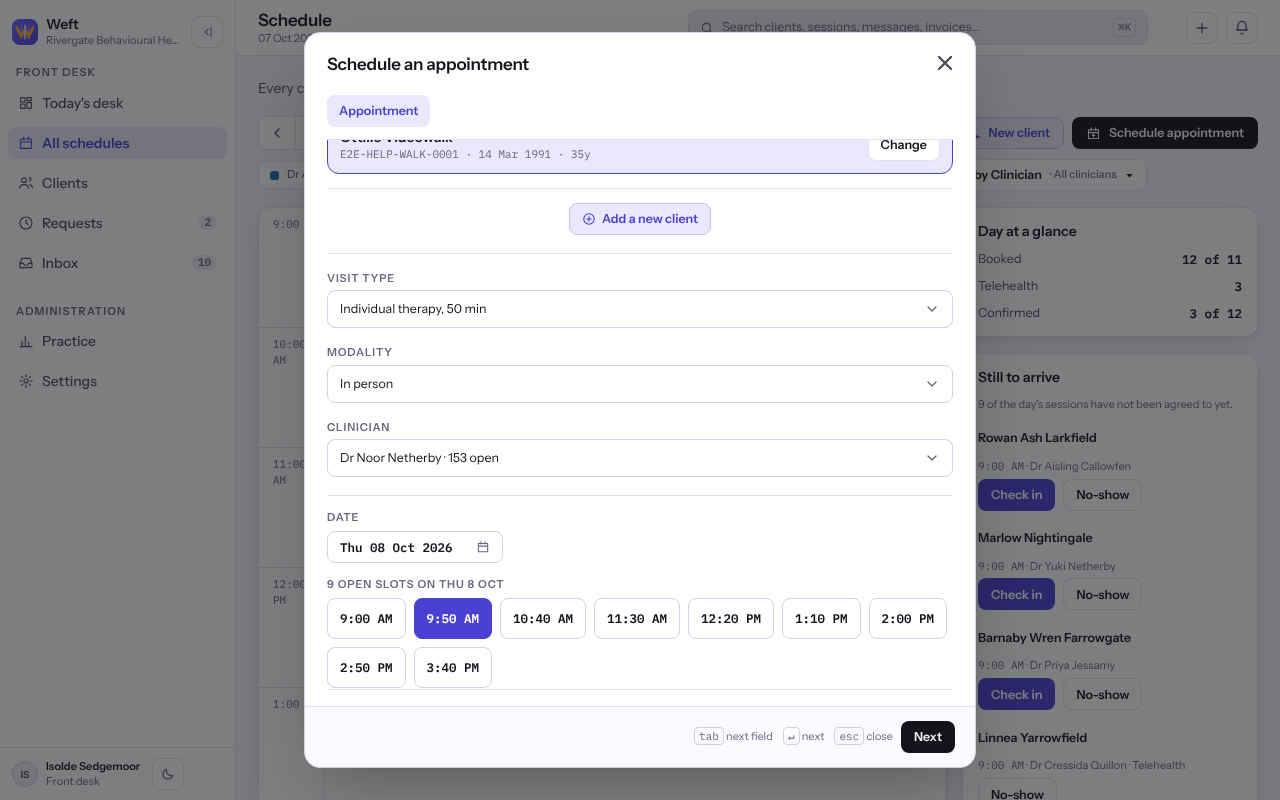This screenshot has width=1280, height=800.
Task: Mark Marlow Nightingale as No-show
Action: pos(1102,595)
